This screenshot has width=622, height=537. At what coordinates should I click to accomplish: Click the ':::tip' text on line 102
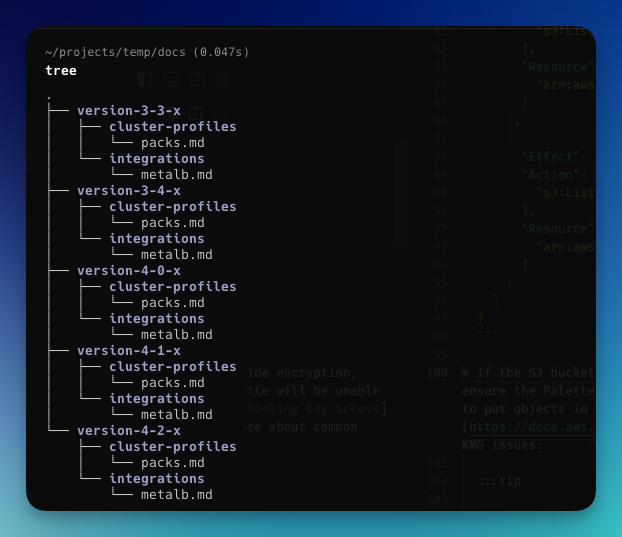[x=500, y=481]
